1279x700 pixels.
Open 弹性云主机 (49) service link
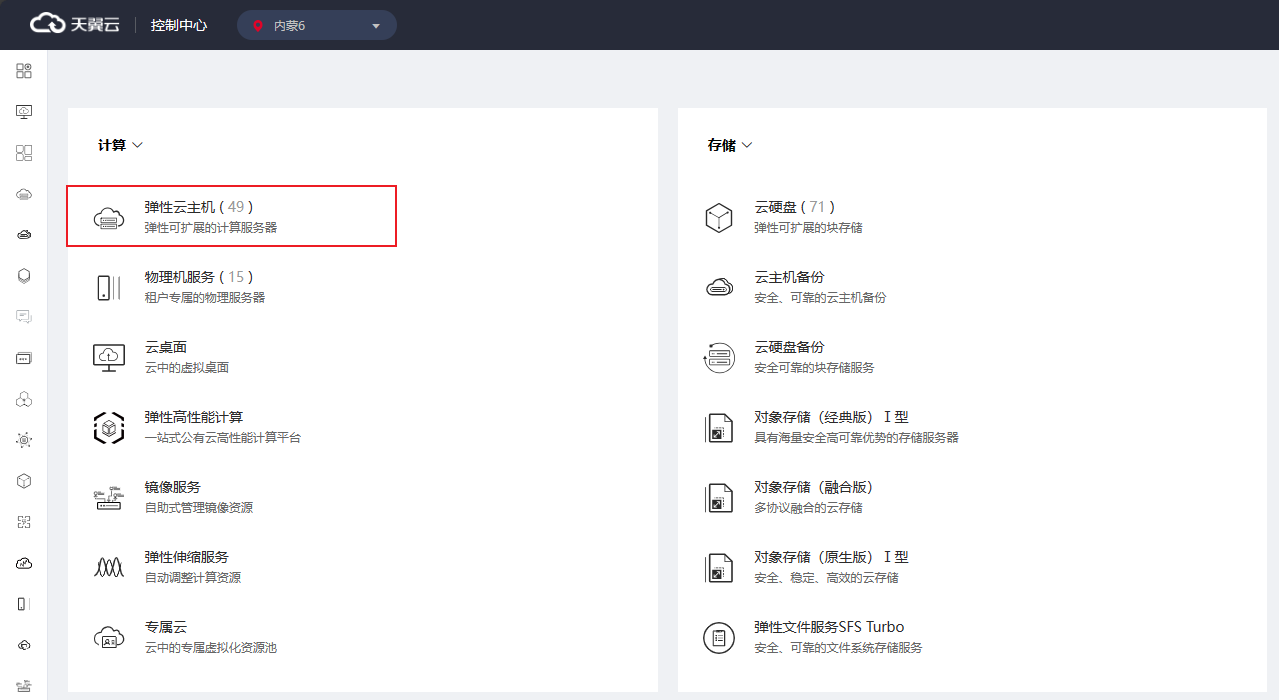199,207
